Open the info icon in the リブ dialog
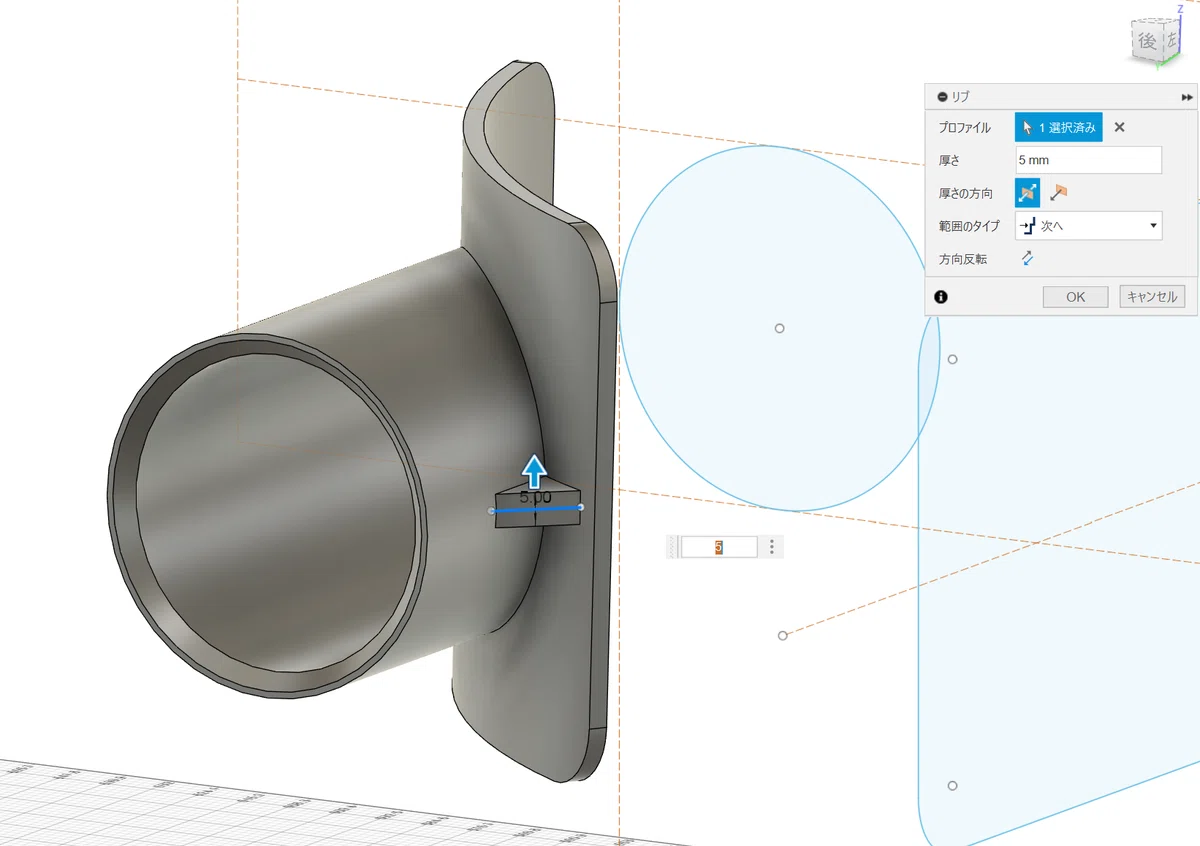Viewport: 1200px width, 846px height. pos(941,297)
